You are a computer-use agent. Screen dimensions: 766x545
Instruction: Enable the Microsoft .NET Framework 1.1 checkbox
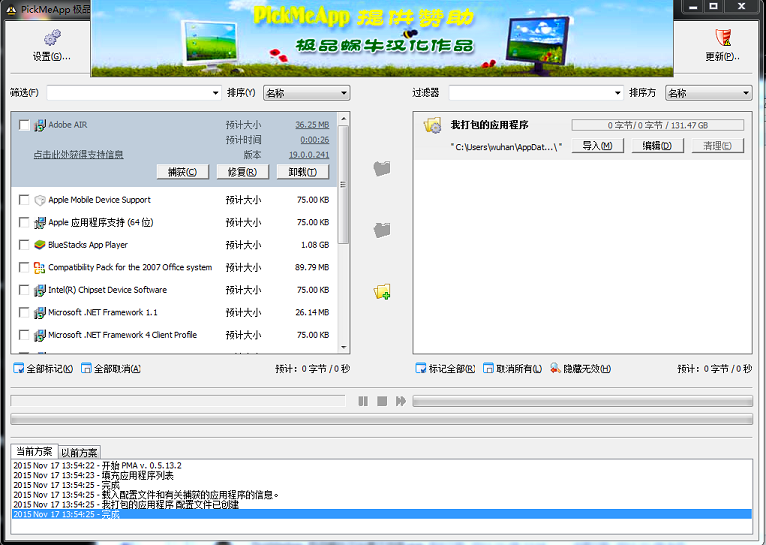24,313
